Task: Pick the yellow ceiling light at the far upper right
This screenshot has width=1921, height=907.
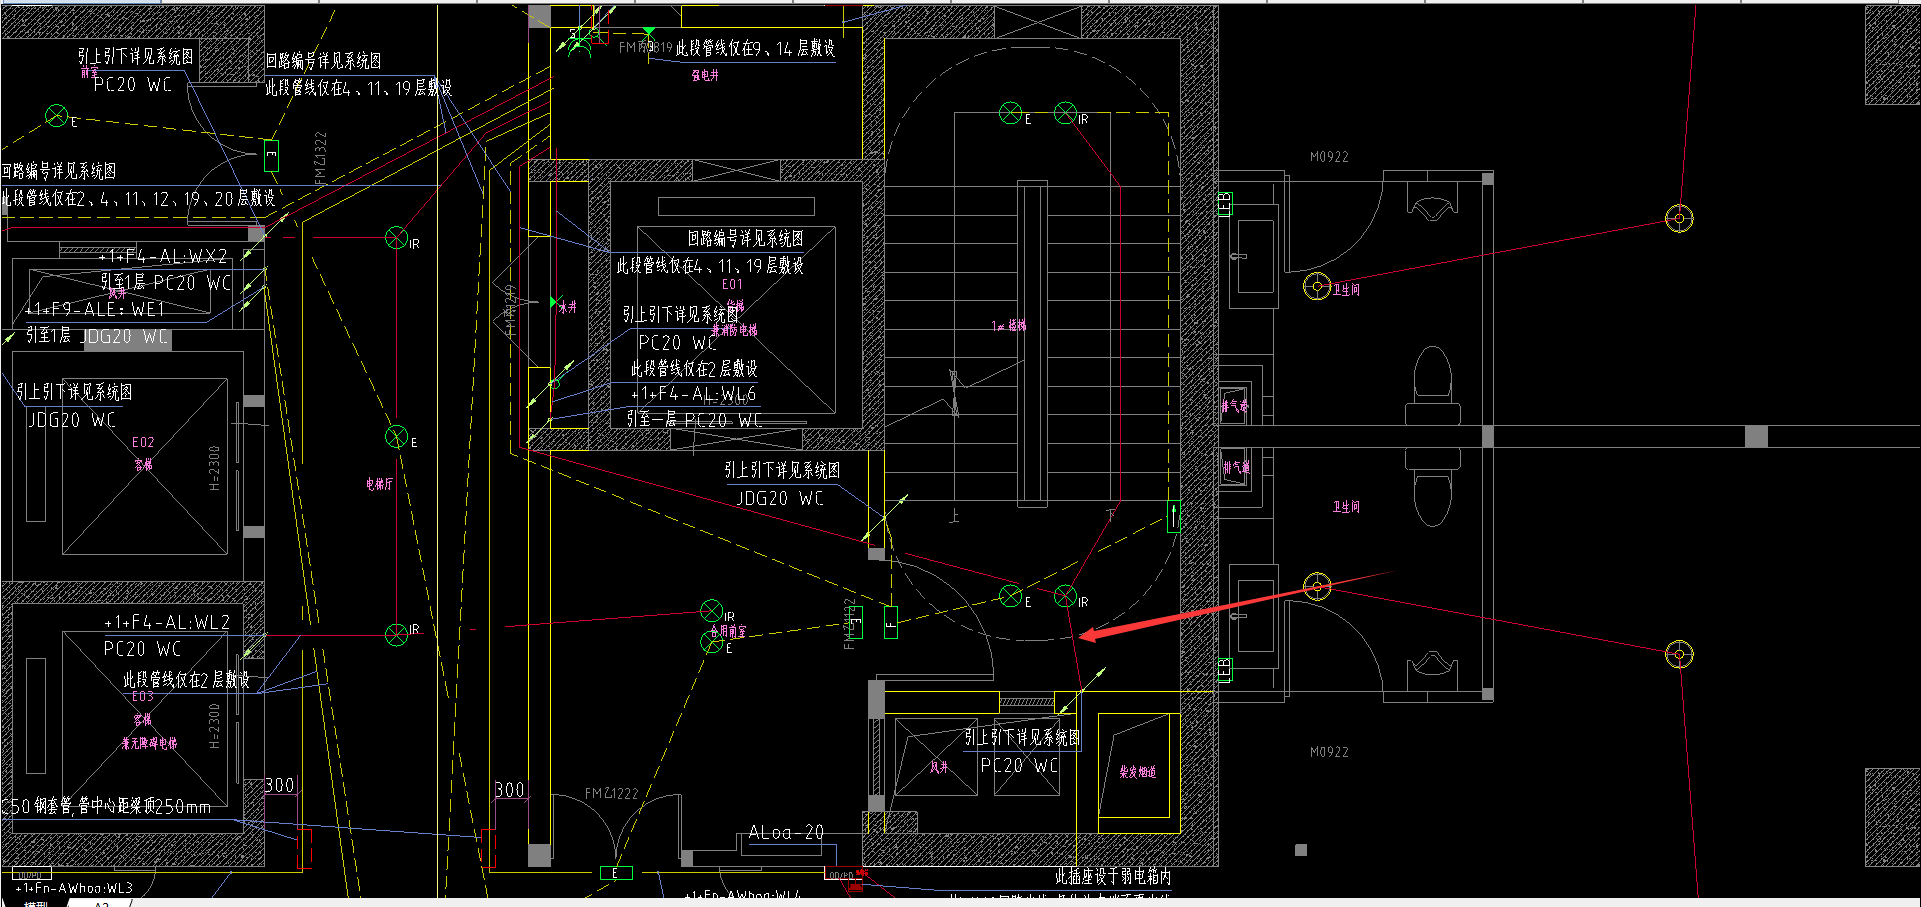Action: click(x=1679, y=218)
